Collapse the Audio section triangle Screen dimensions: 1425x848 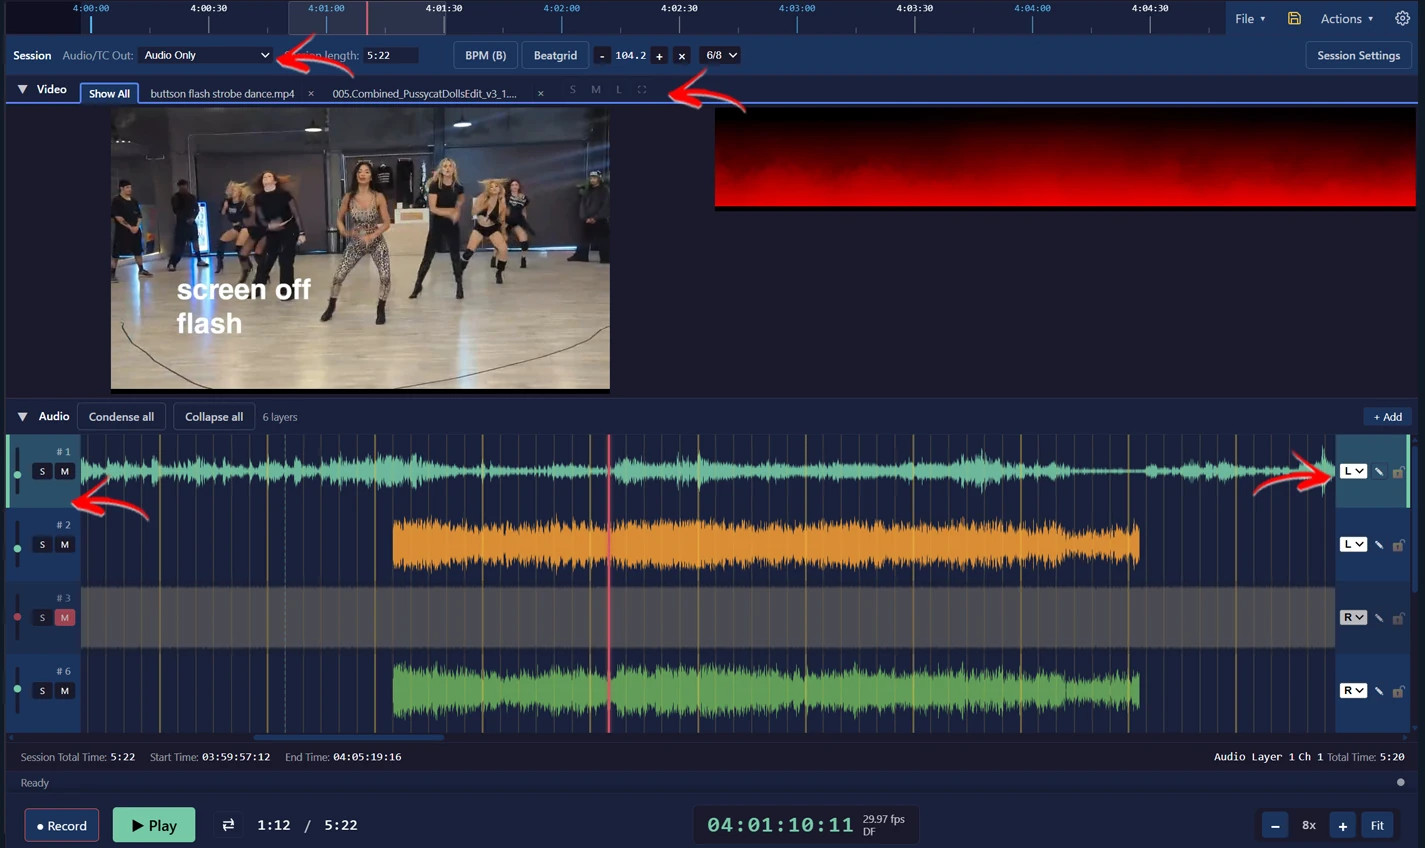pyautogui.click(x=22, y=416)
